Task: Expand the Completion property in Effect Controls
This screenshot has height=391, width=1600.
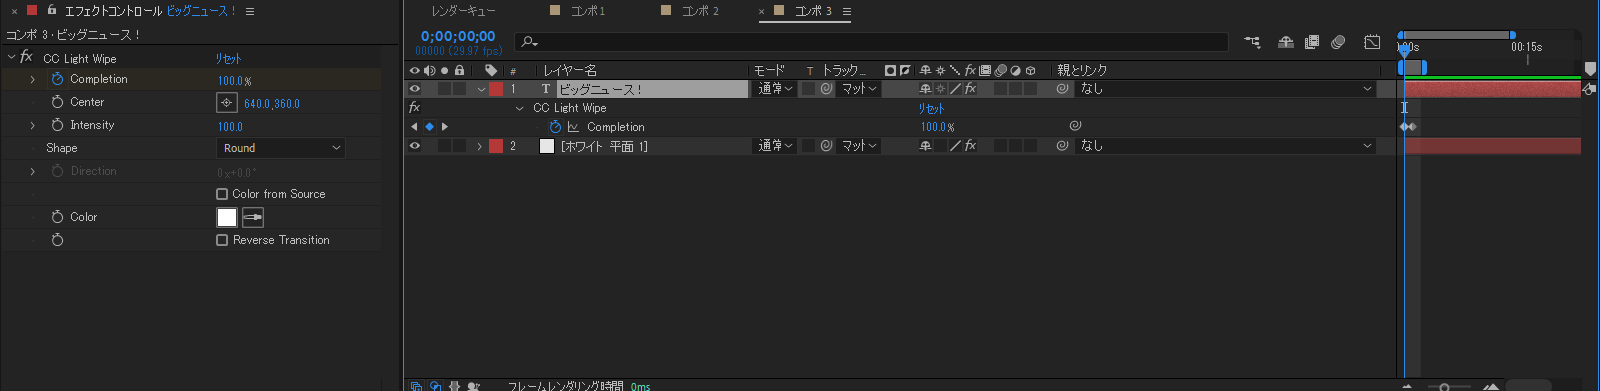Action: (32, 79)
